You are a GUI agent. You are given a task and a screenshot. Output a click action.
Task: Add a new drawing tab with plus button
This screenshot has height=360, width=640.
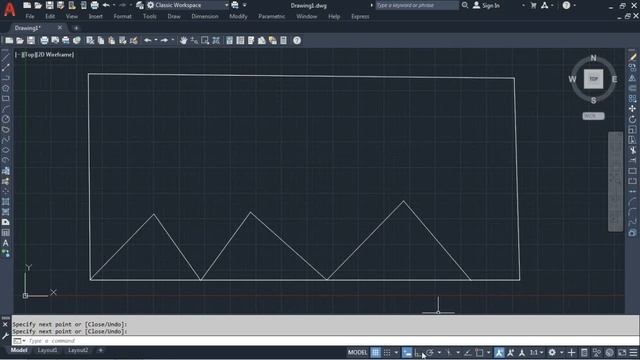click(76, 28)
